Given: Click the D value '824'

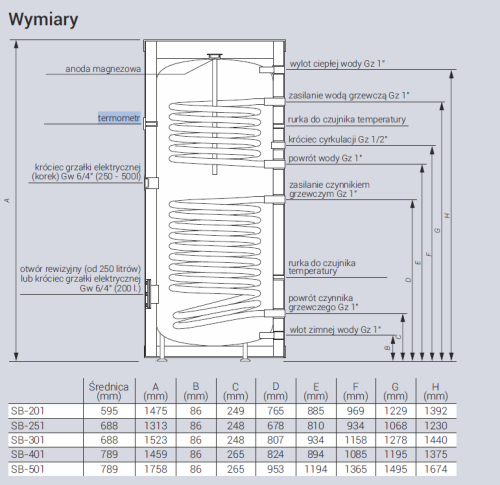Looking at the screenshot, I should (x=276, y=454).
